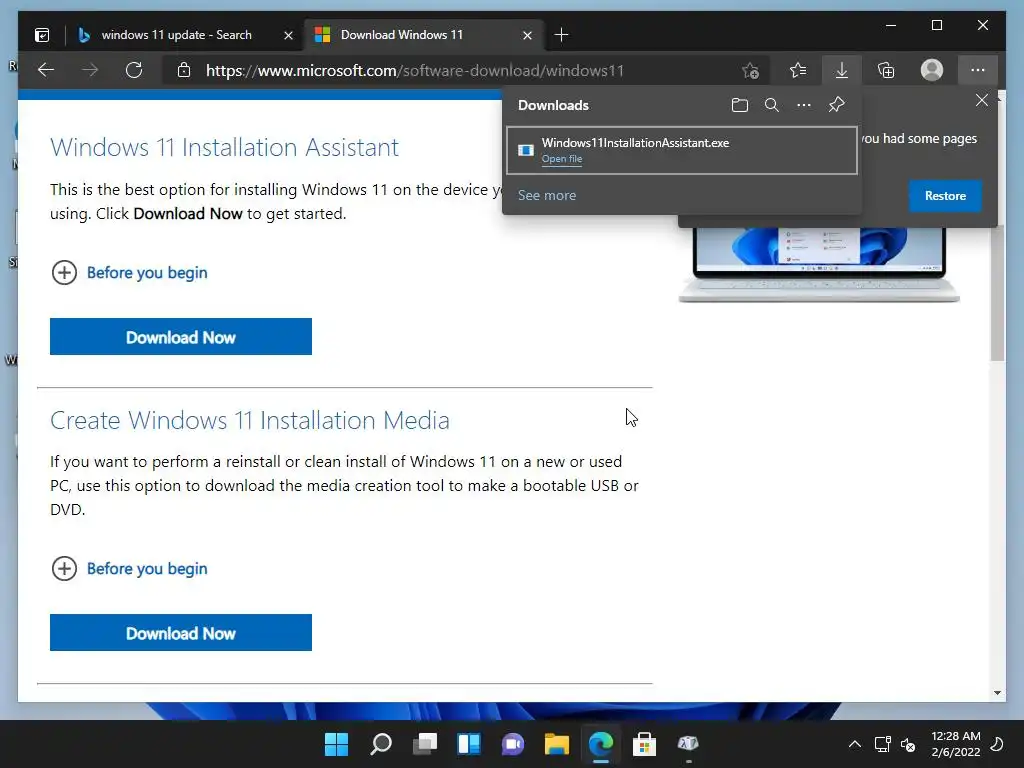Click the network tray icon
This screenshot has width=1024, height=768.
(x=882, y=744)
